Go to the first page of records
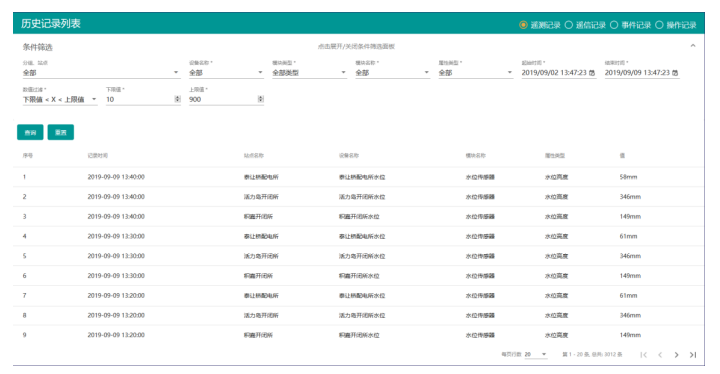The image size is (720, 374). tap(644, 354)
